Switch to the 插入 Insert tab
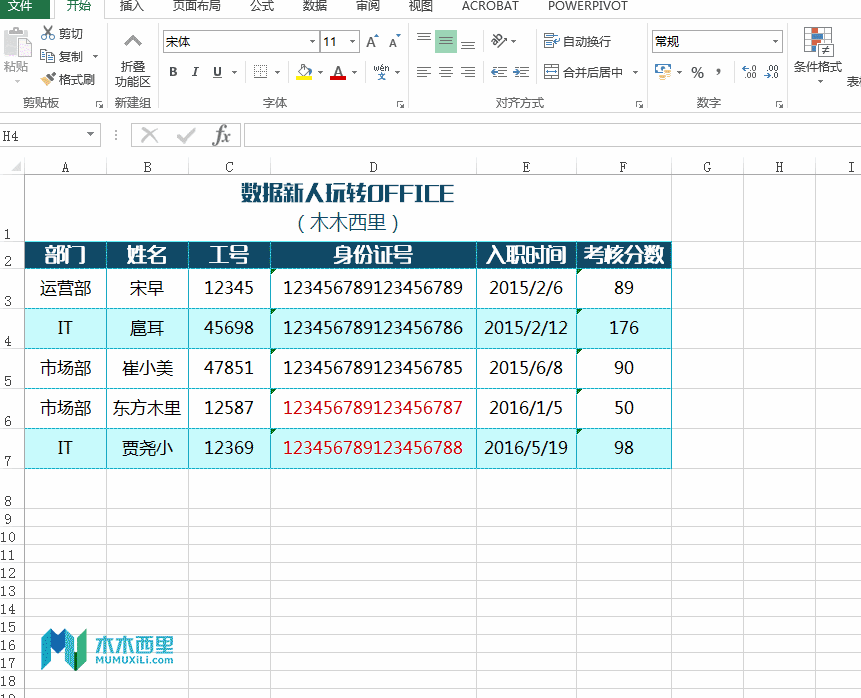861x698 pixels. click(x=132, y=6)
